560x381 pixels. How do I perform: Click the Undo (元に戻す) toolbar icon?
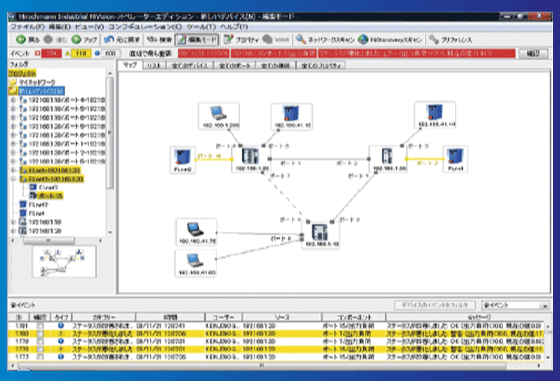[x=109, y=39]
